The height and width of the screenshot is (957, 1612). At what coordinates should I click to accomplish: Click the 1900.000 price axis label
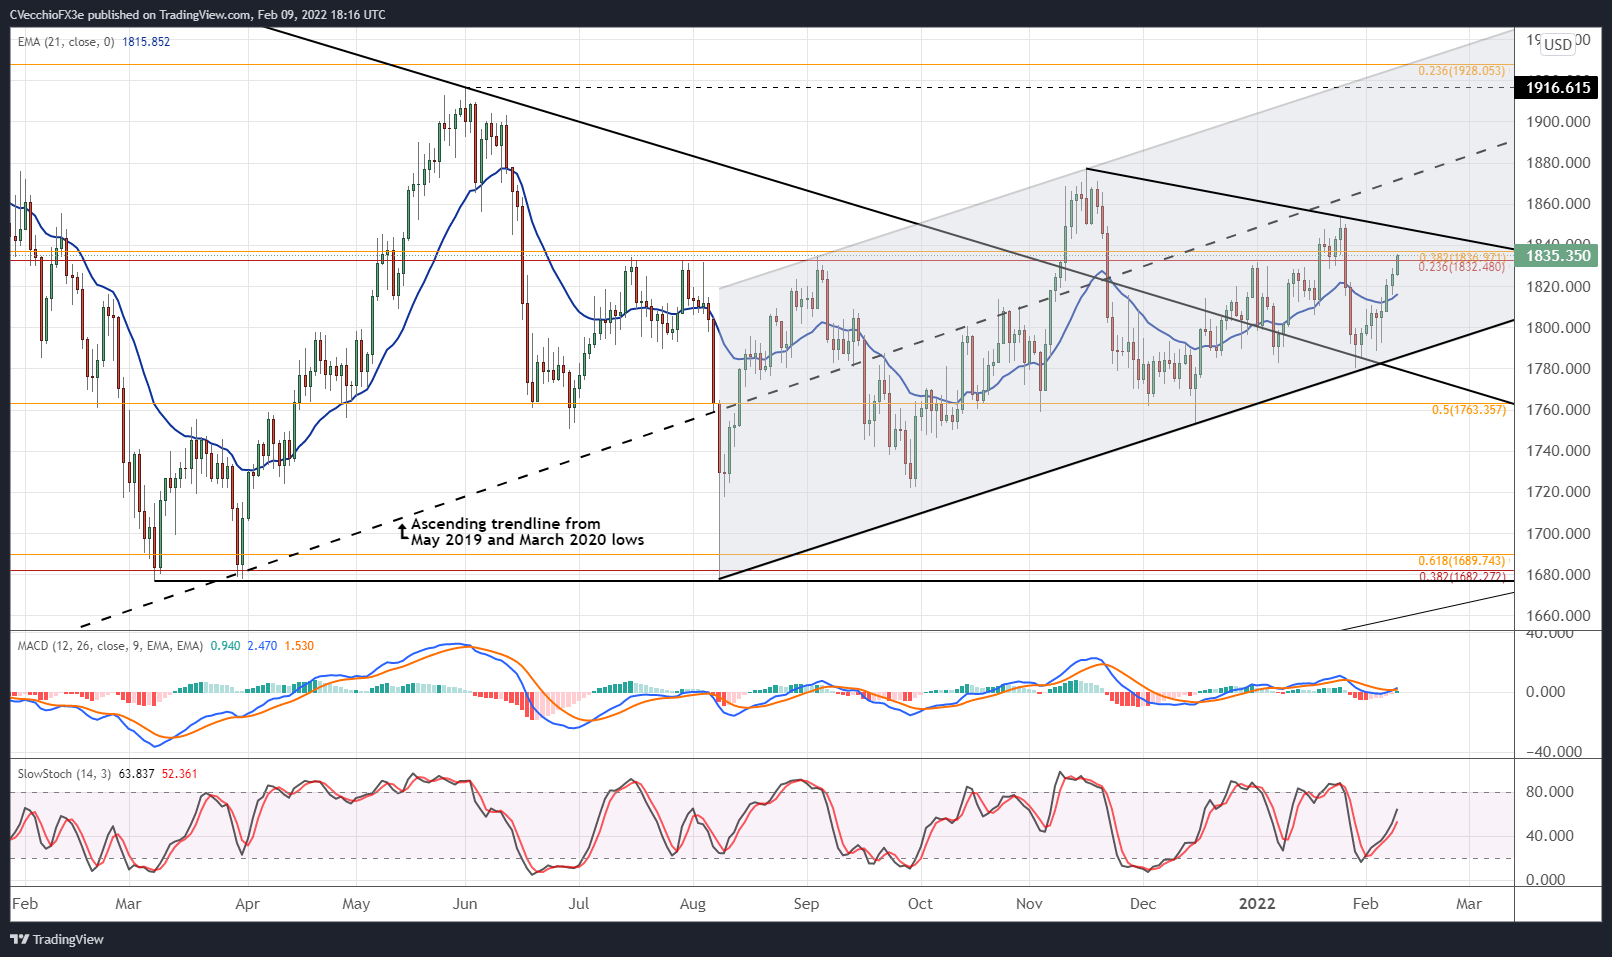coord(1558,122)
